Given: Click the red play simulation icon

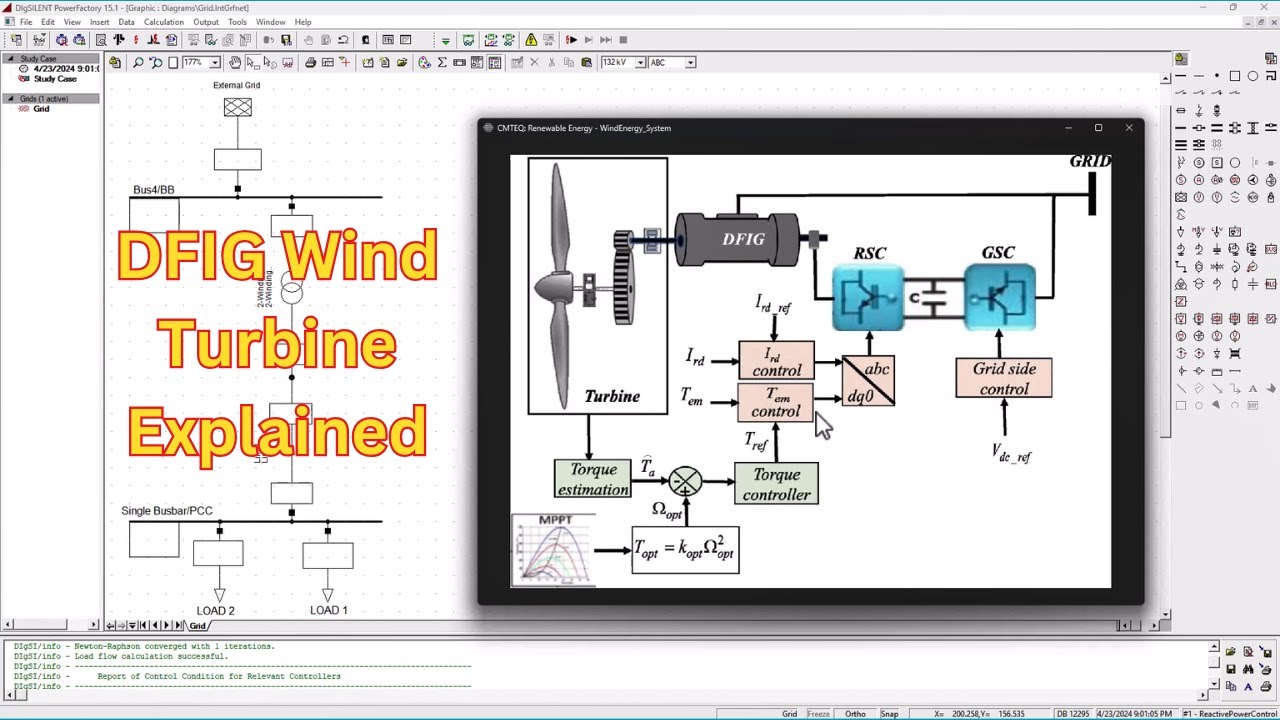Looking at the screenshot, I should 572,40.
